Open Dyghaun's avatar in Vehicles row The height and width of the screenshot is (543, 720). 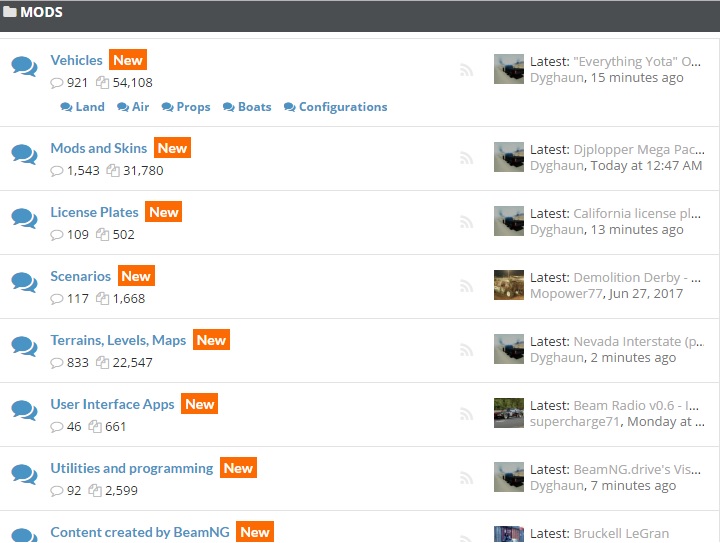509,69
